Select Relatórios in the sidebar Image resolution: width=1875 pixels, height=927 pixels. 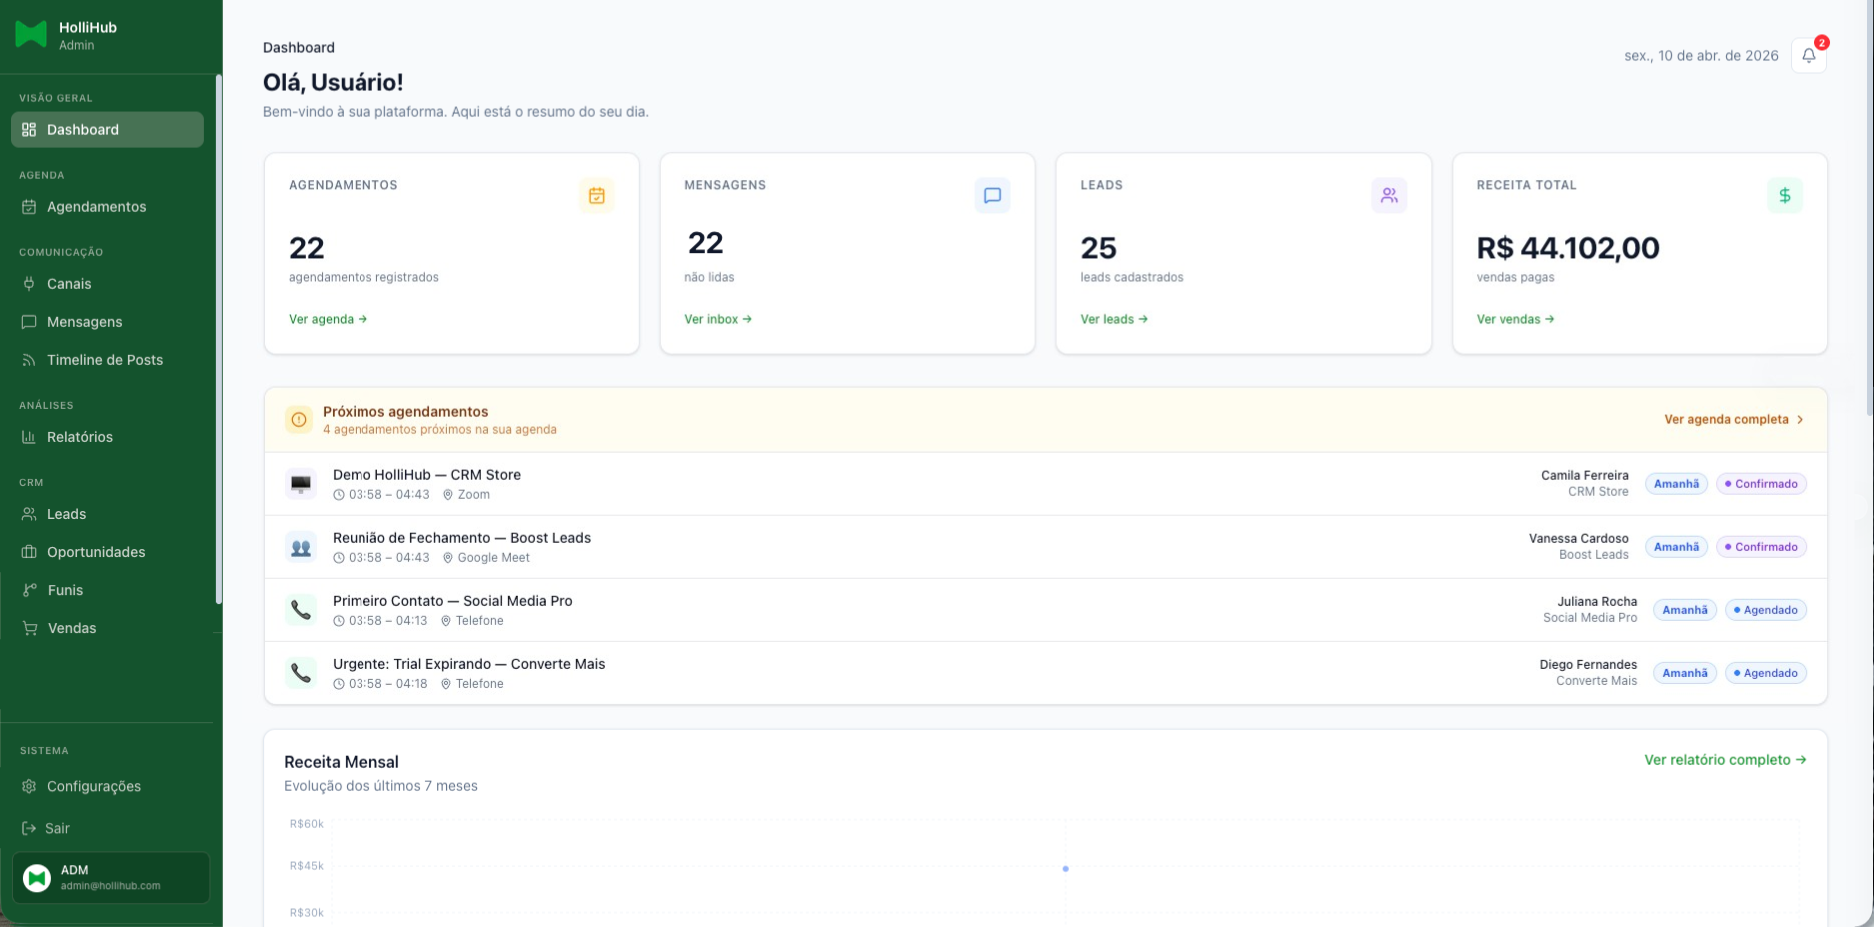79,437
